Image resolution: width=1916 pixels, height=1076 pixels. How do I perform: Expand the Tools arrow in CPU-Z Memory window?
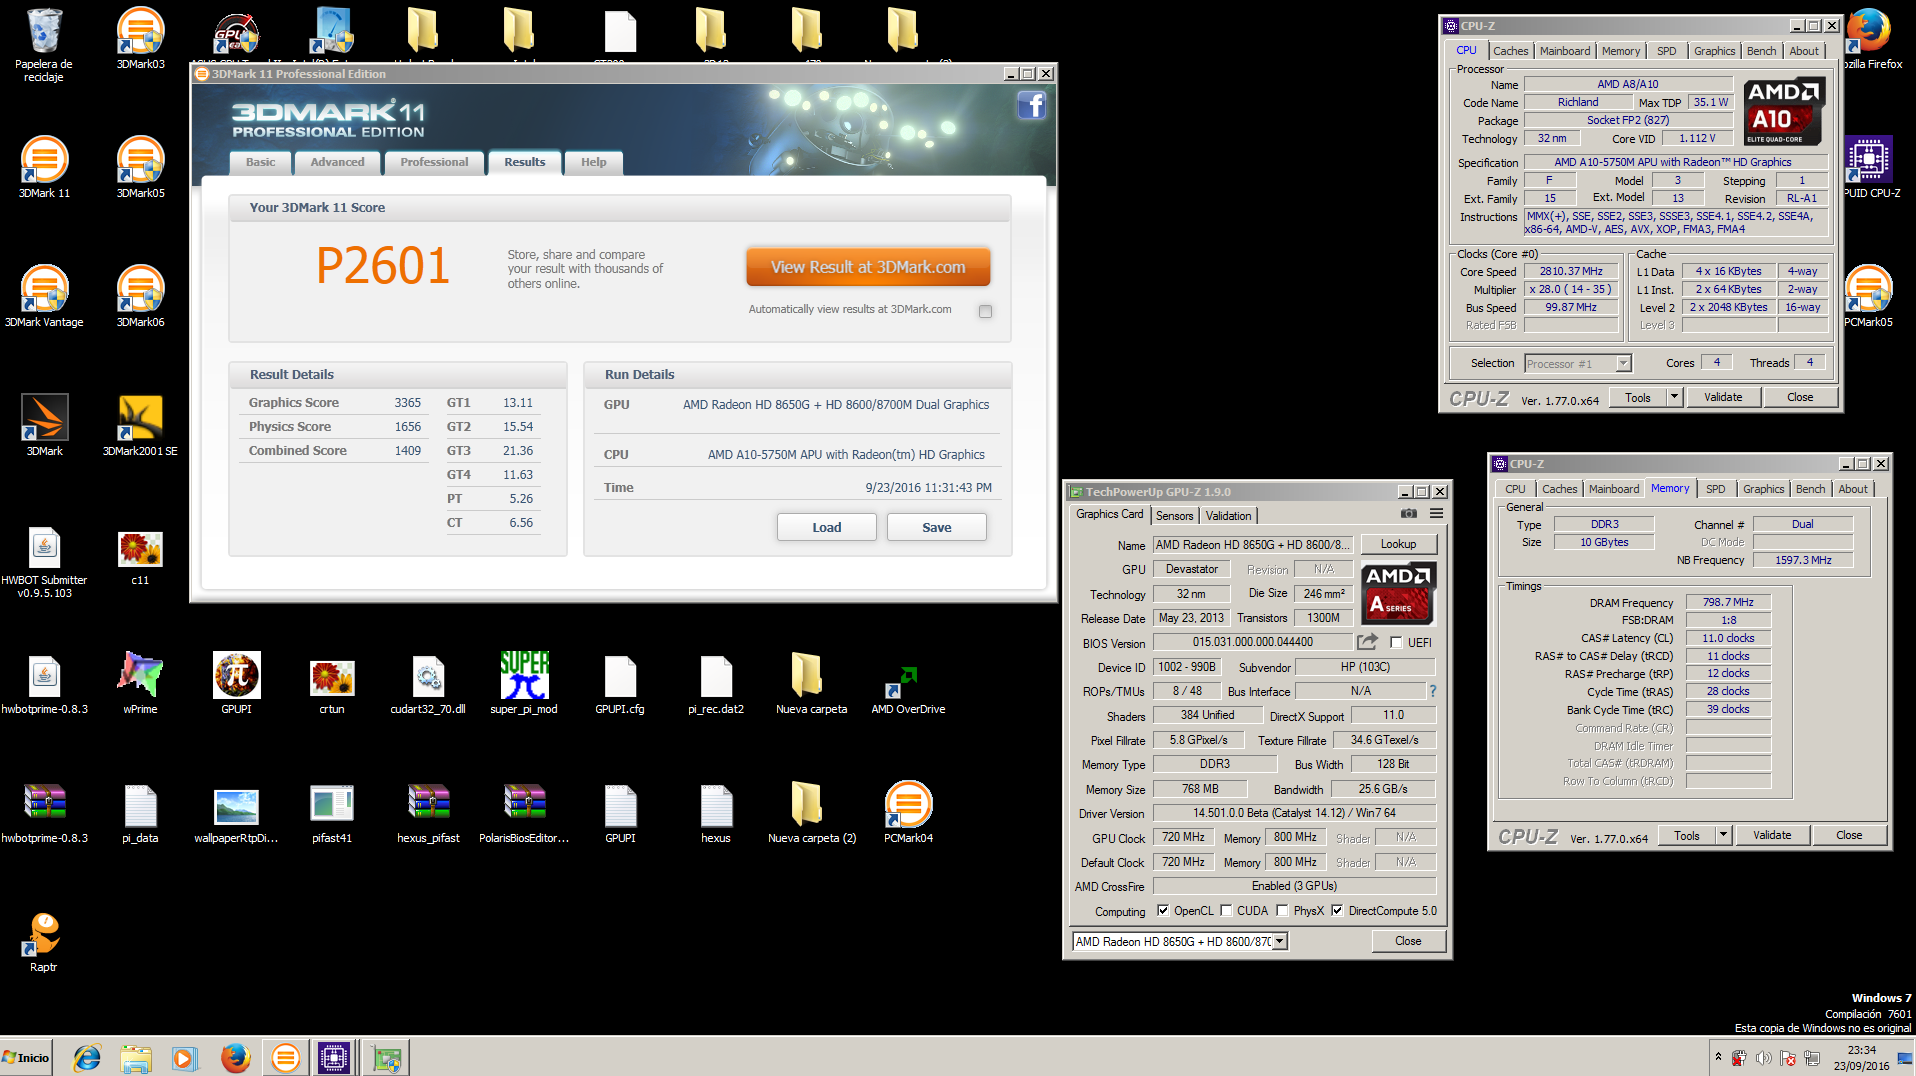click(x=1723, y=835)
